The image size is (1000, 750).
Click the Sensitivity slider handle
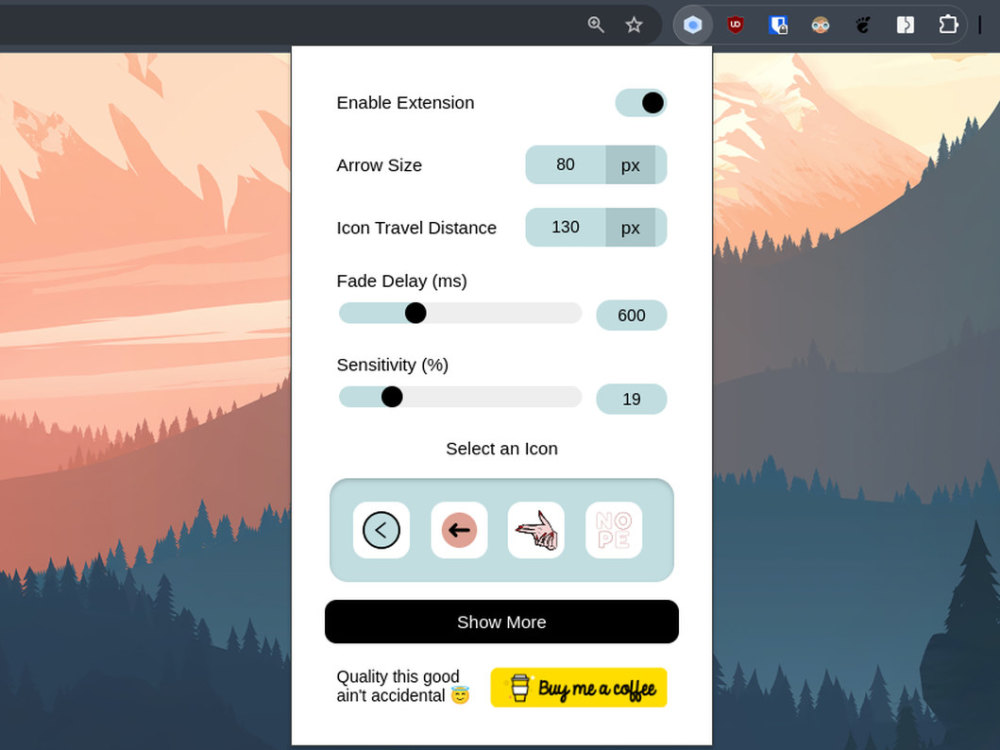point(392,397)
